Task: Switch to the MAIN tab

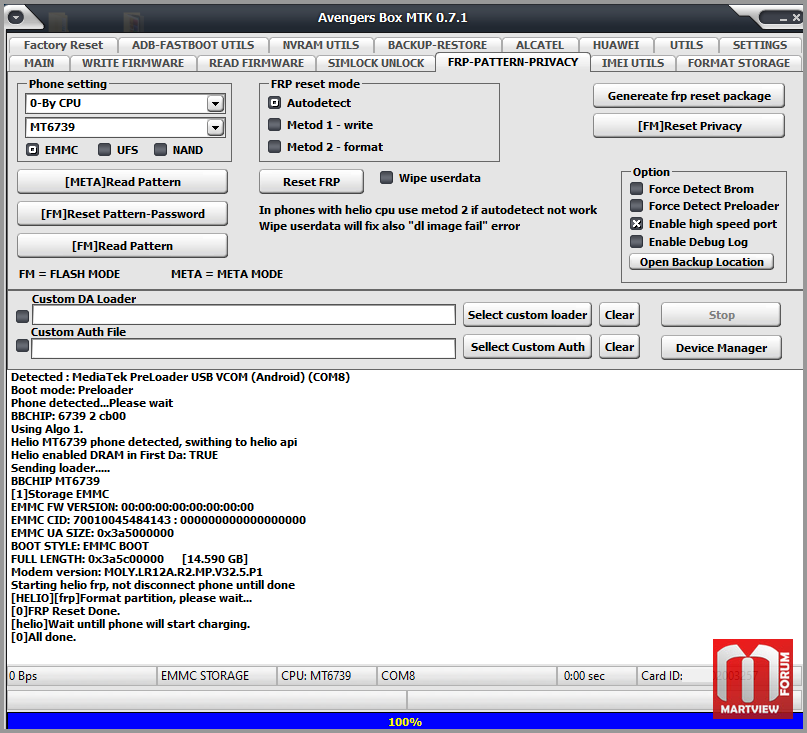Action: pyautogui.click(x=39, y=63)
